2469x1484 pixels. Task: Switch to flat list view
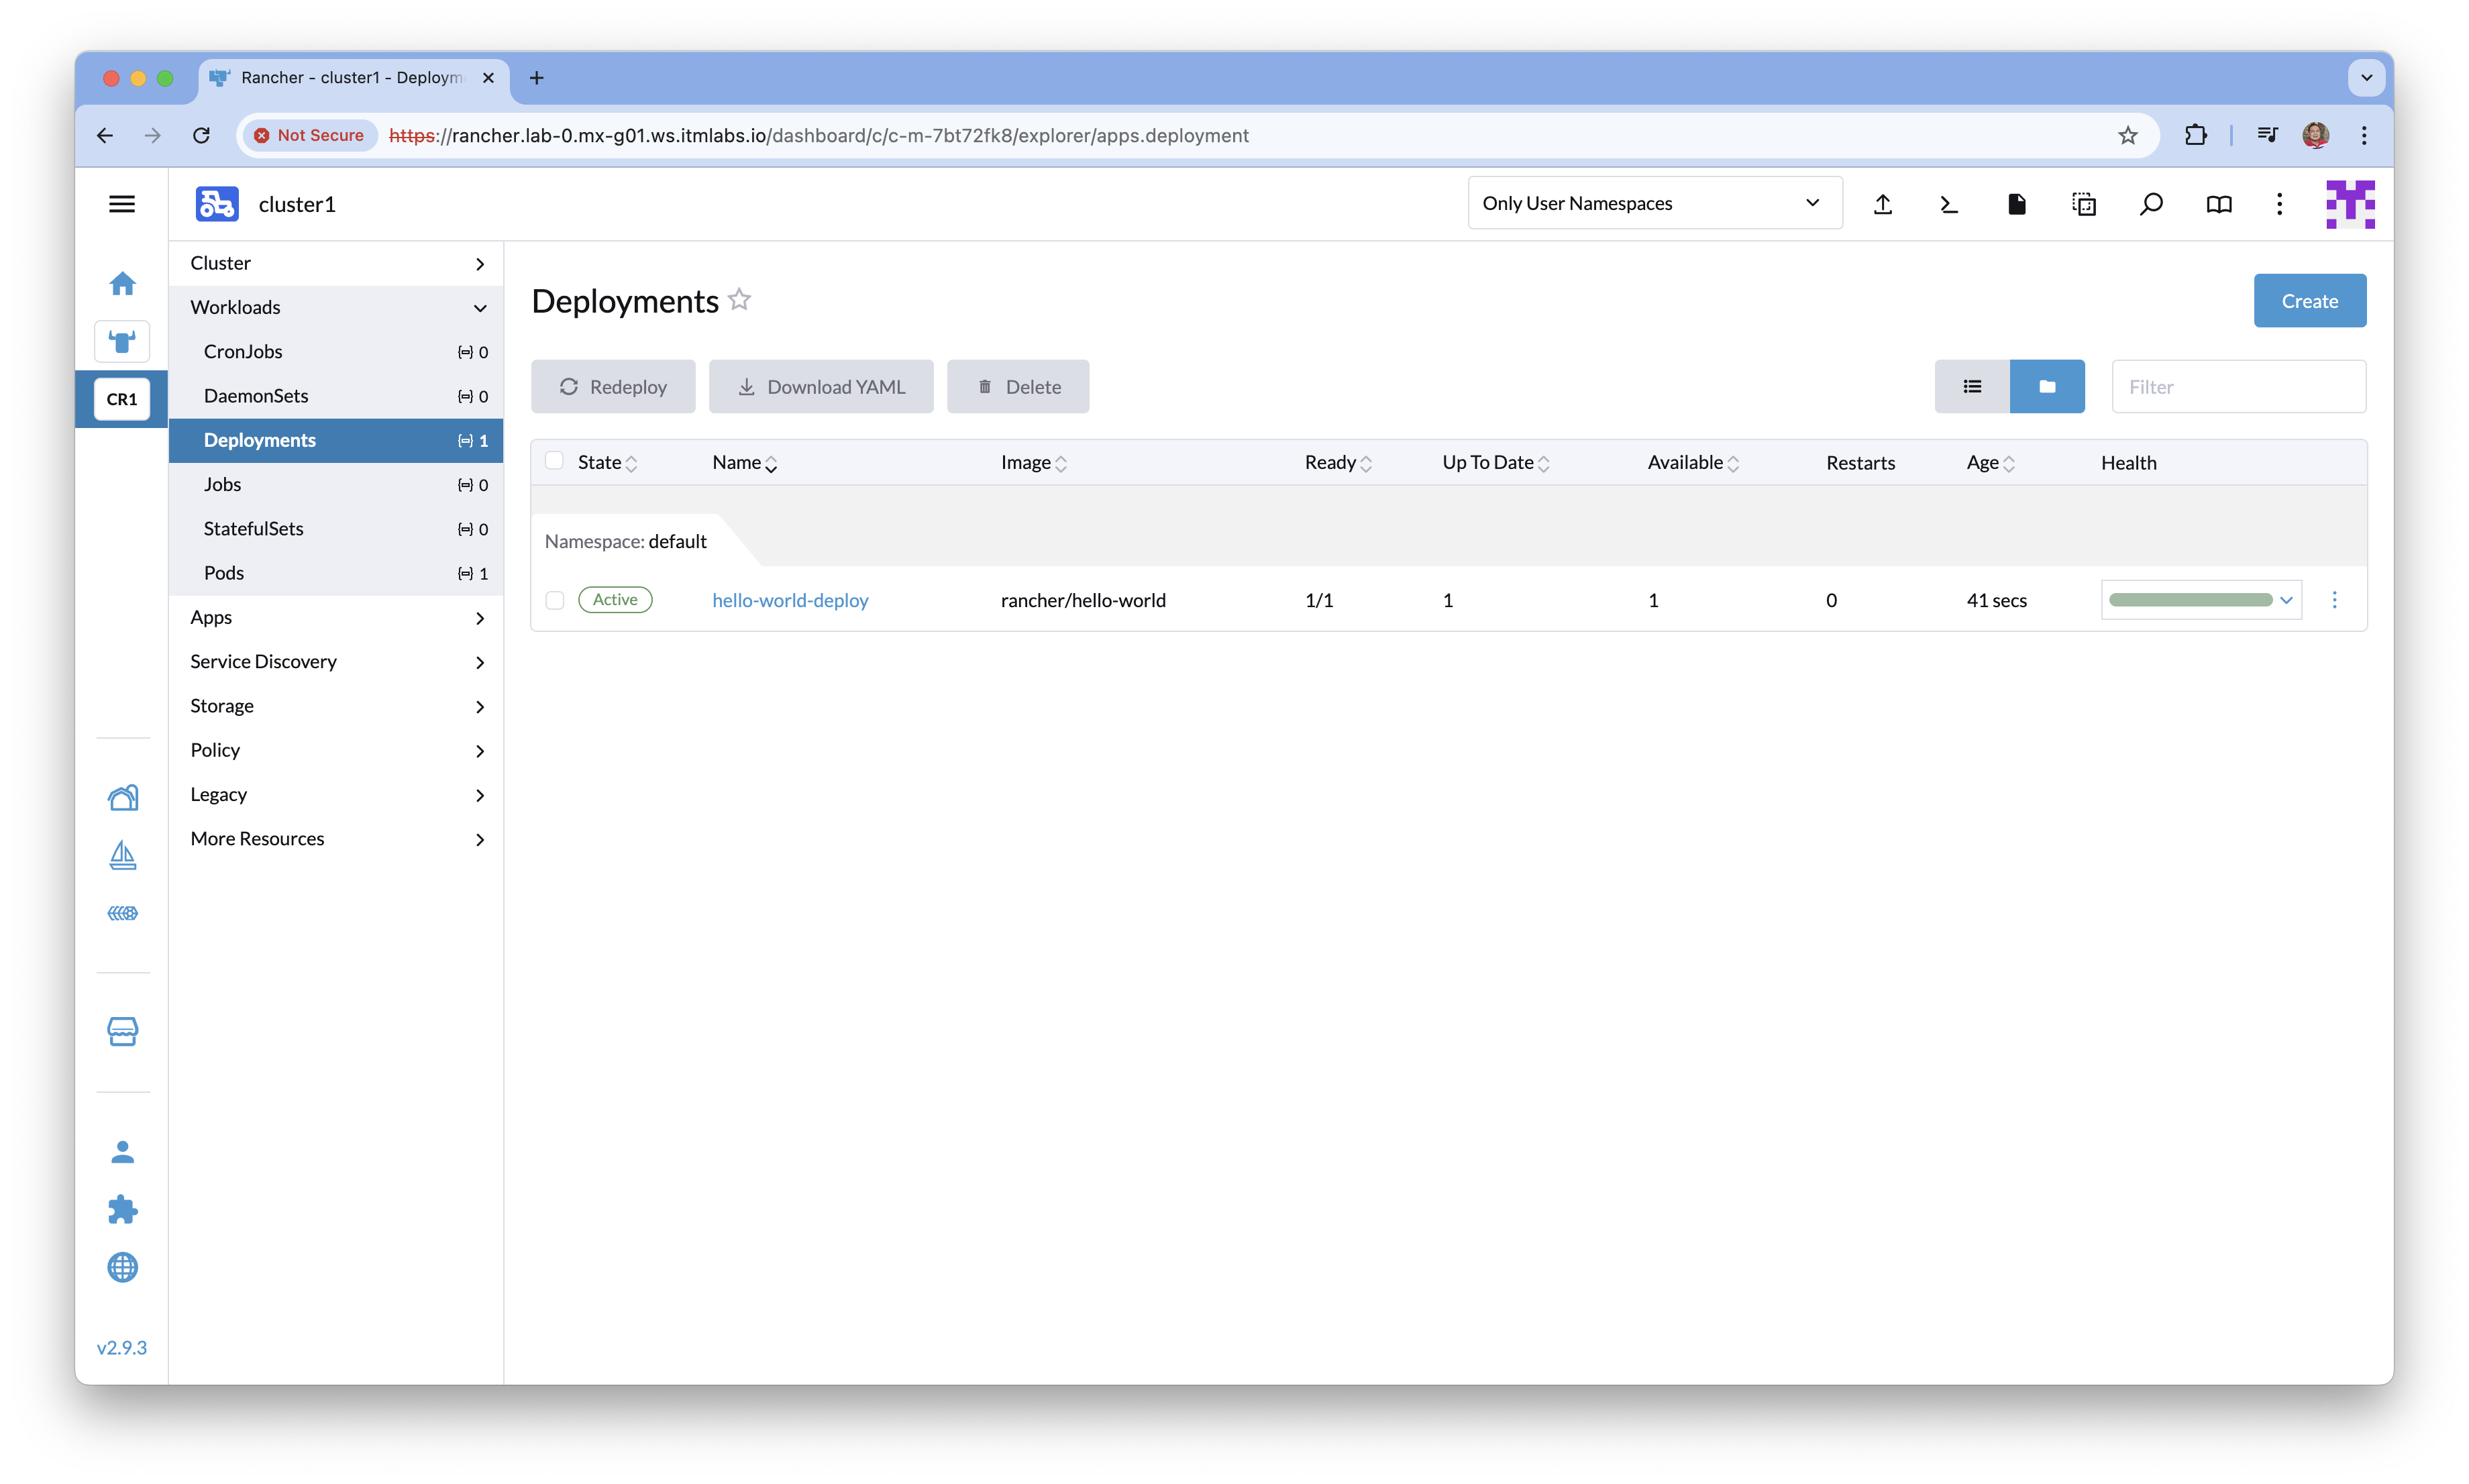[x=1971, y=386]
